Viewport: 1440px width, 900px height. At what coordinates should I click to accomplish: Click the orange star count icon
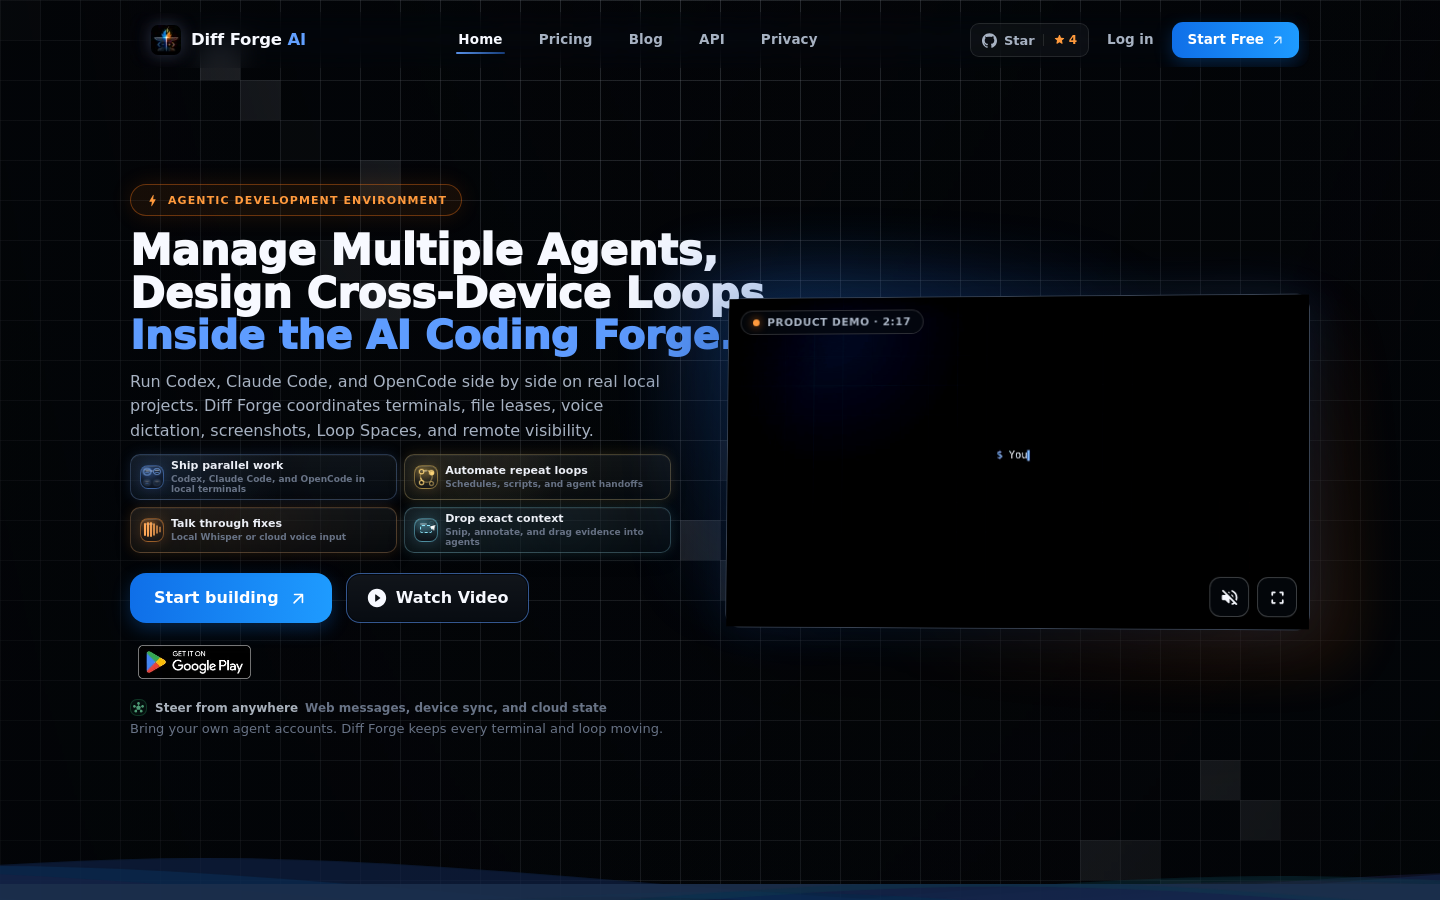point(1059,40)
